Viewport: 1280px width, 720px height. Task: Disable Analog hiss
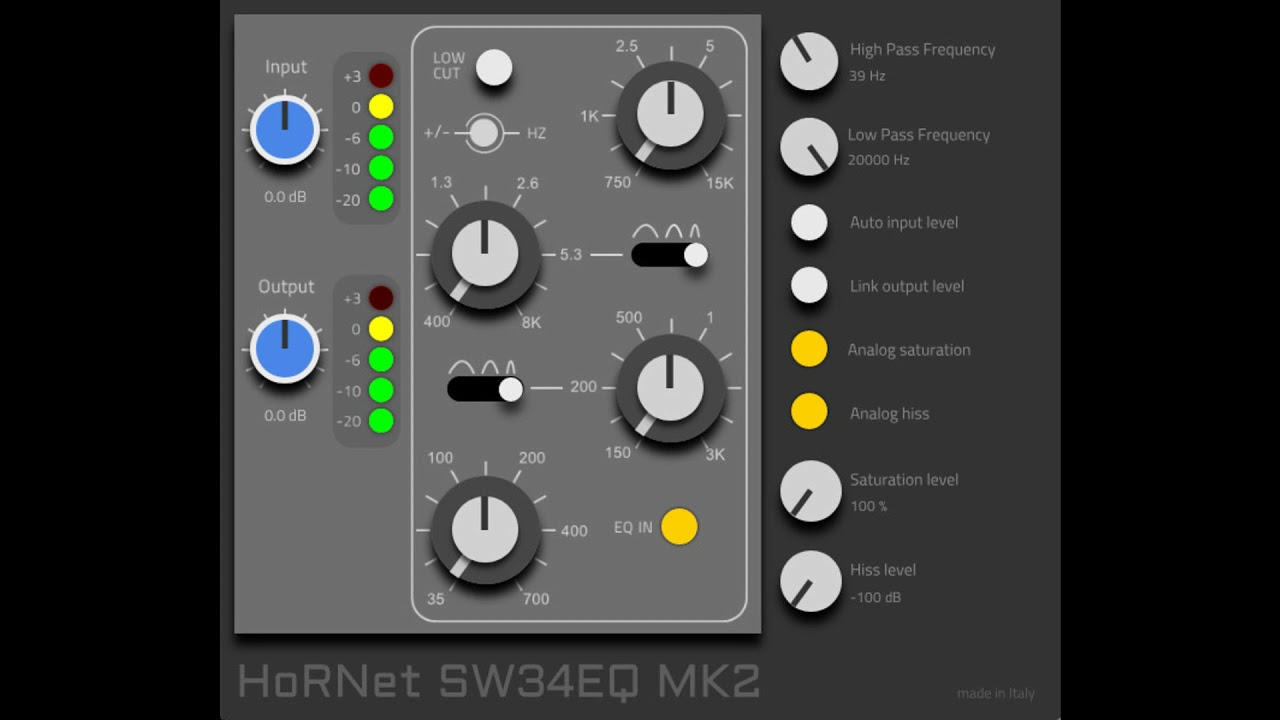[x=808, y=411]
